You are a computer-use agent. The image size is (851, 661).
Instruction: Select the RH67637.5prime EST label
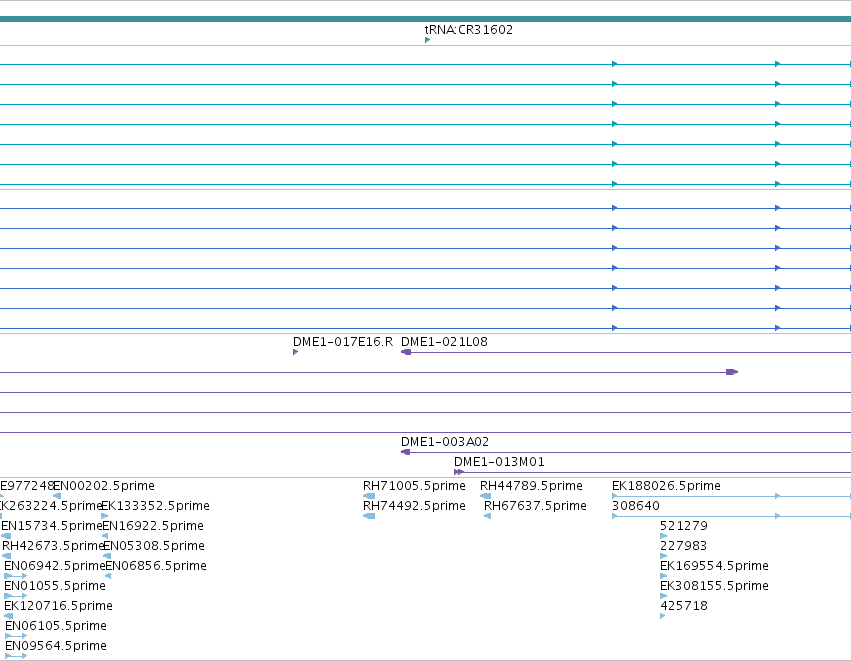(535, 505)
